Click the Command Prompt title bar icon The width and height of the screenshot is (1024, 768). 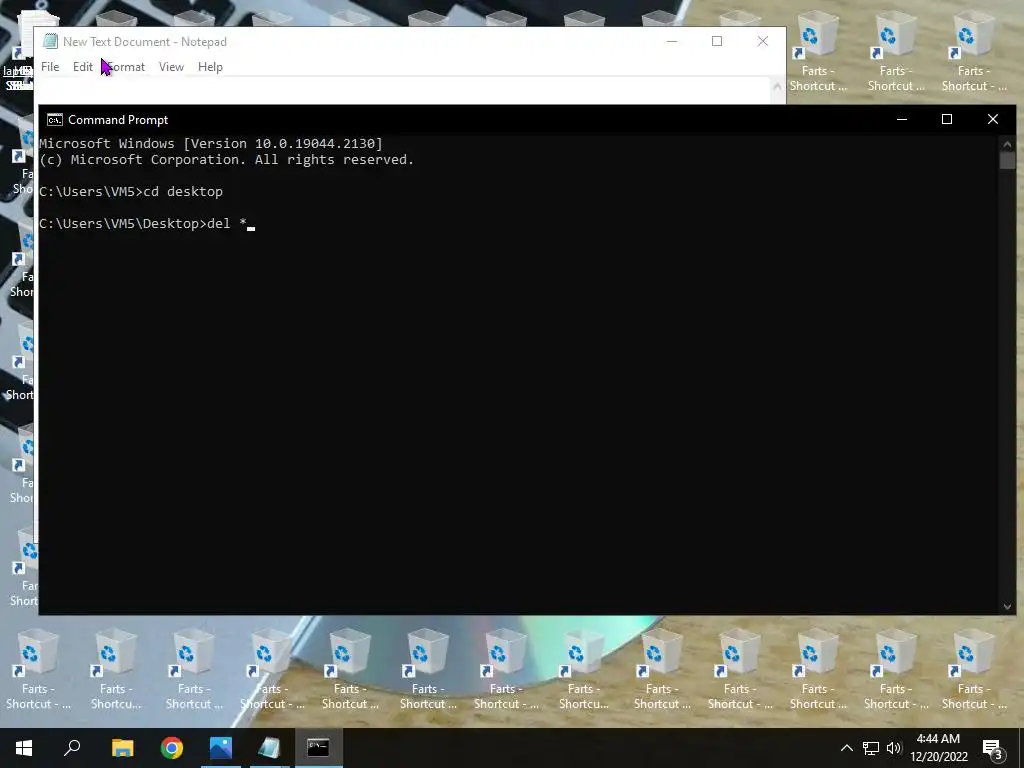click(55, 120)
